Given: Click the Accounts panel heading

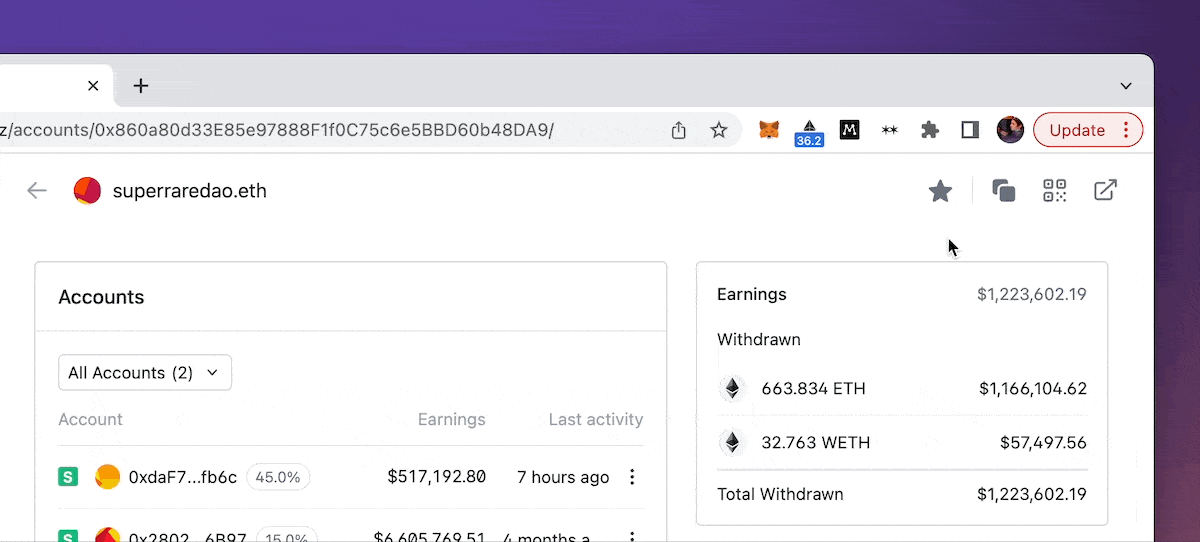Looking at the screenshot, I should click(x=101, y=297).
